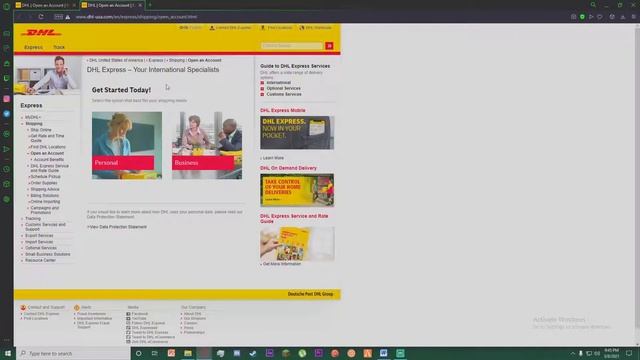Click the DHL Worldwide header icon link
Screen dimensions: 640x360
click(316, 28)
